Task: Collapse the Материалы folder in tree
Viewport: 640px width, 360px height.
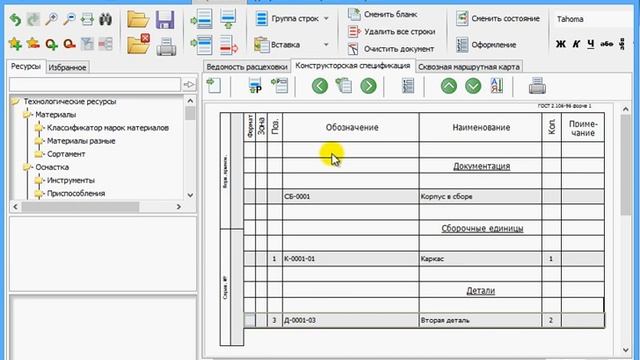Action: [x=27, y=115]
